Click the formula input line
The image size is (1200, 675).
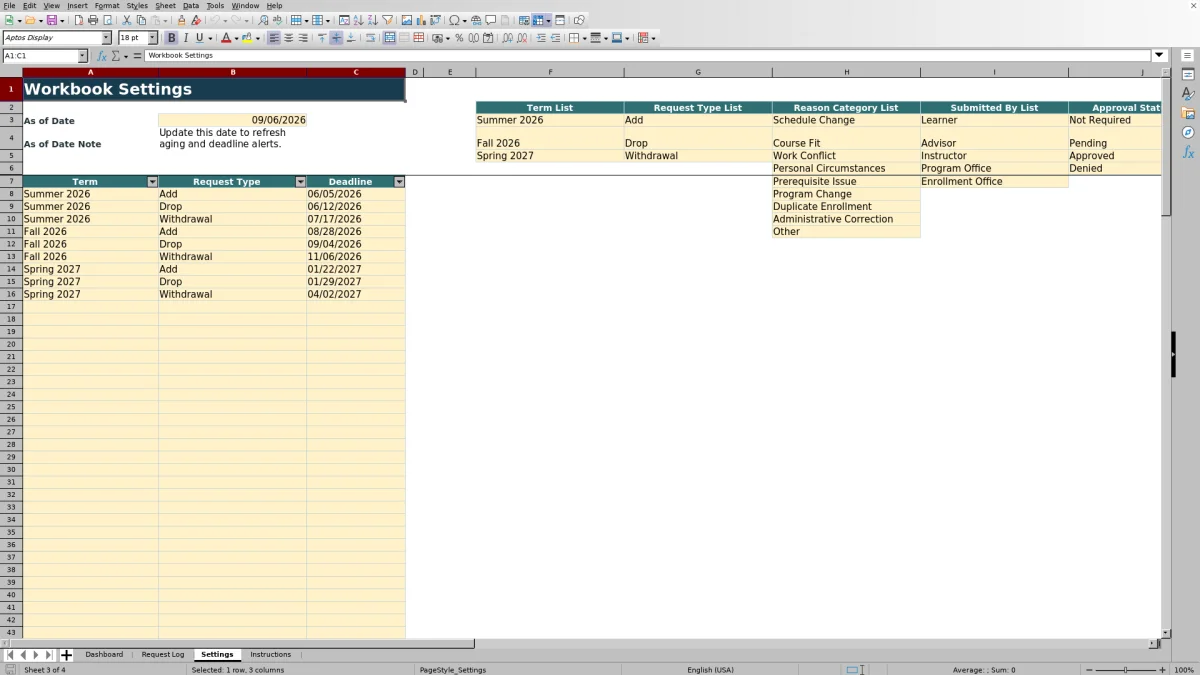click(648, 56)
